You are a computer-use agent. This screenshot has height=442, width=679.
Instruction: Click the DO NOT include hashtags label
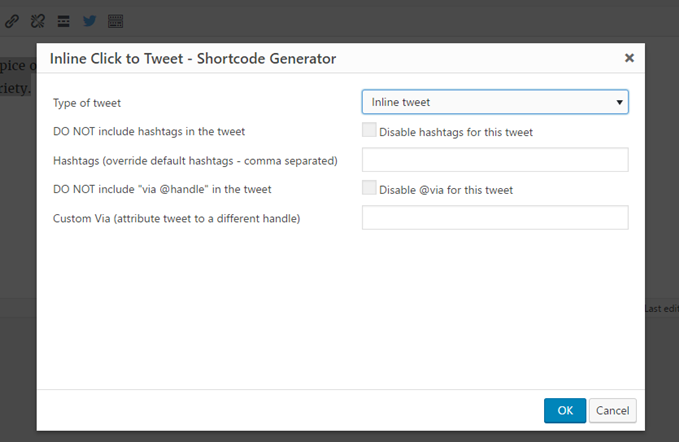[149, 132]
